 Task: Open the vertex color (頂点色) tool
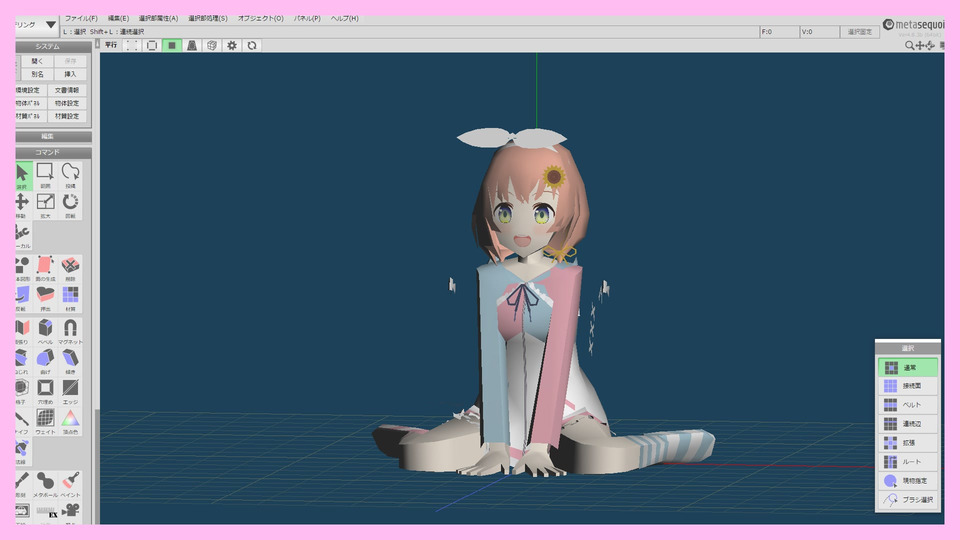tap(70, 420)
